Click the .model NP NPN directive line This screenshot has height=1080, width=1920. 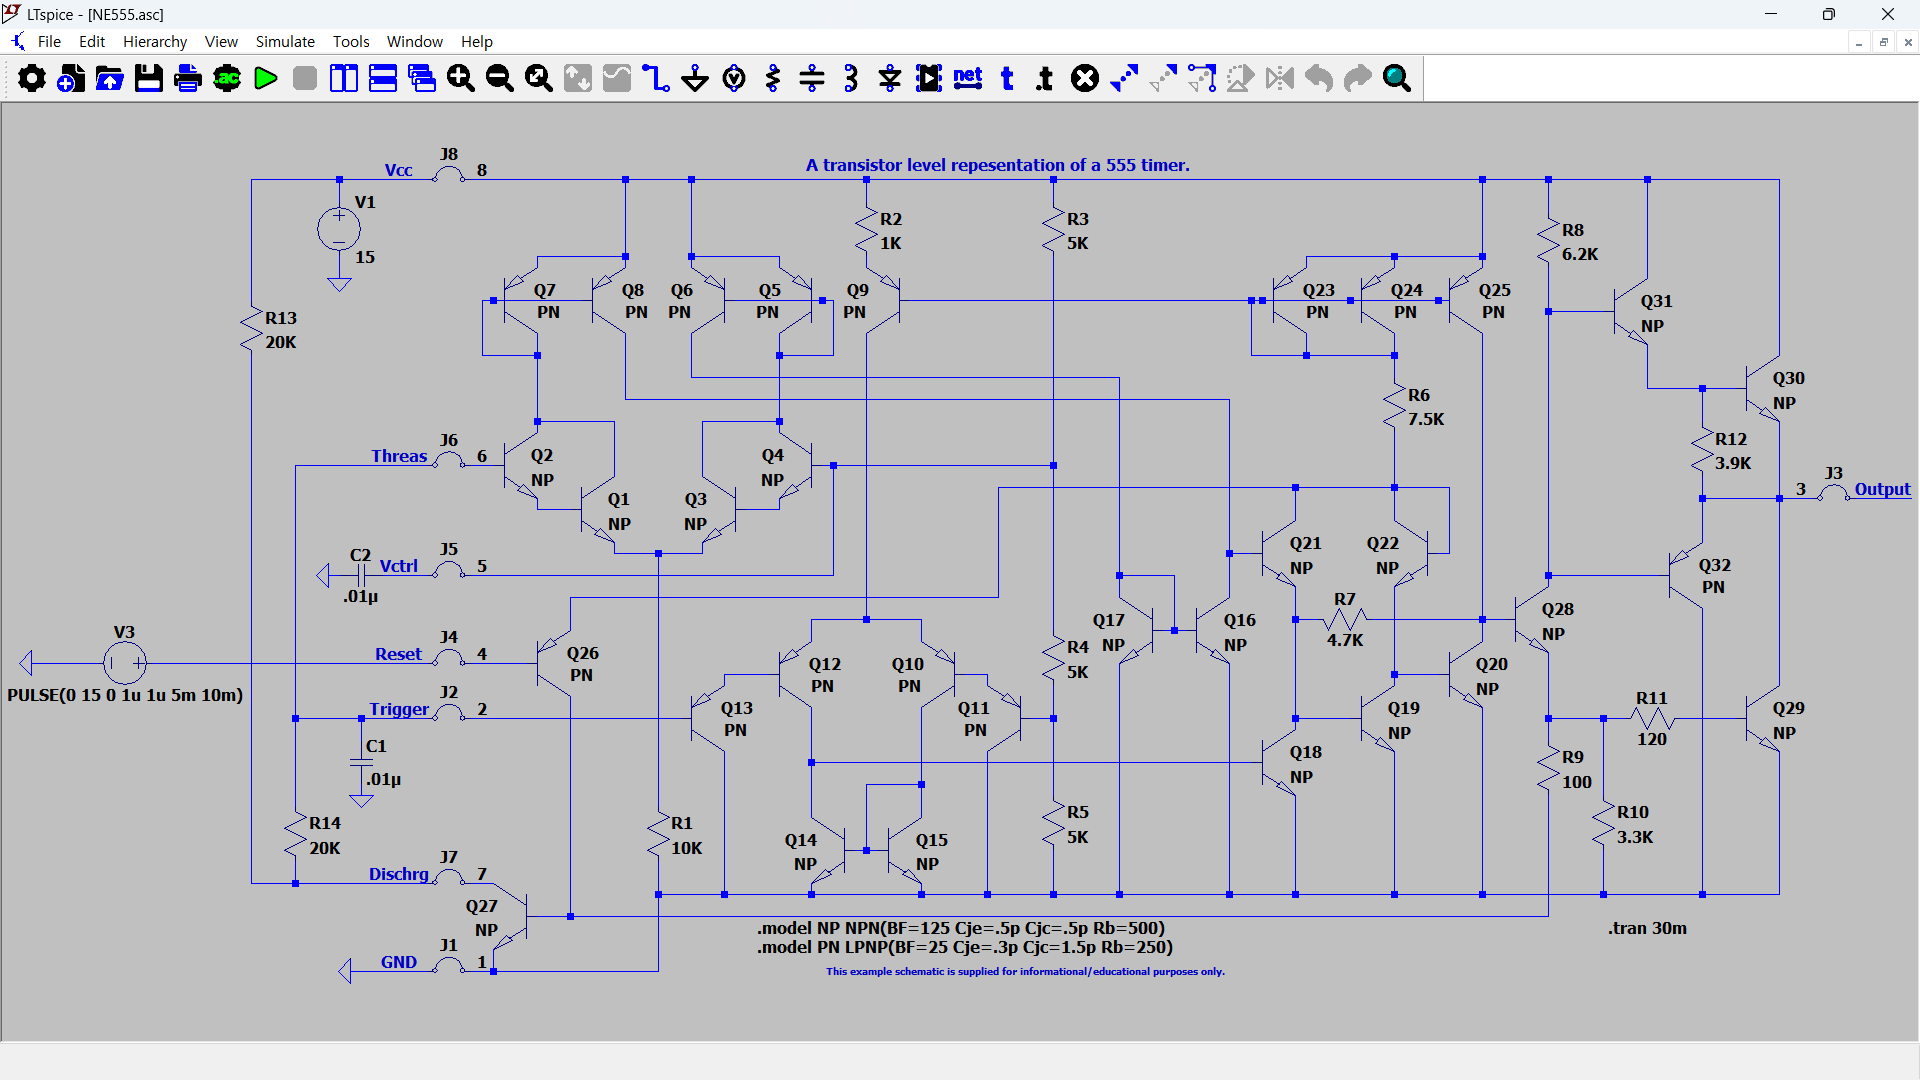click(x=961, y=928)
